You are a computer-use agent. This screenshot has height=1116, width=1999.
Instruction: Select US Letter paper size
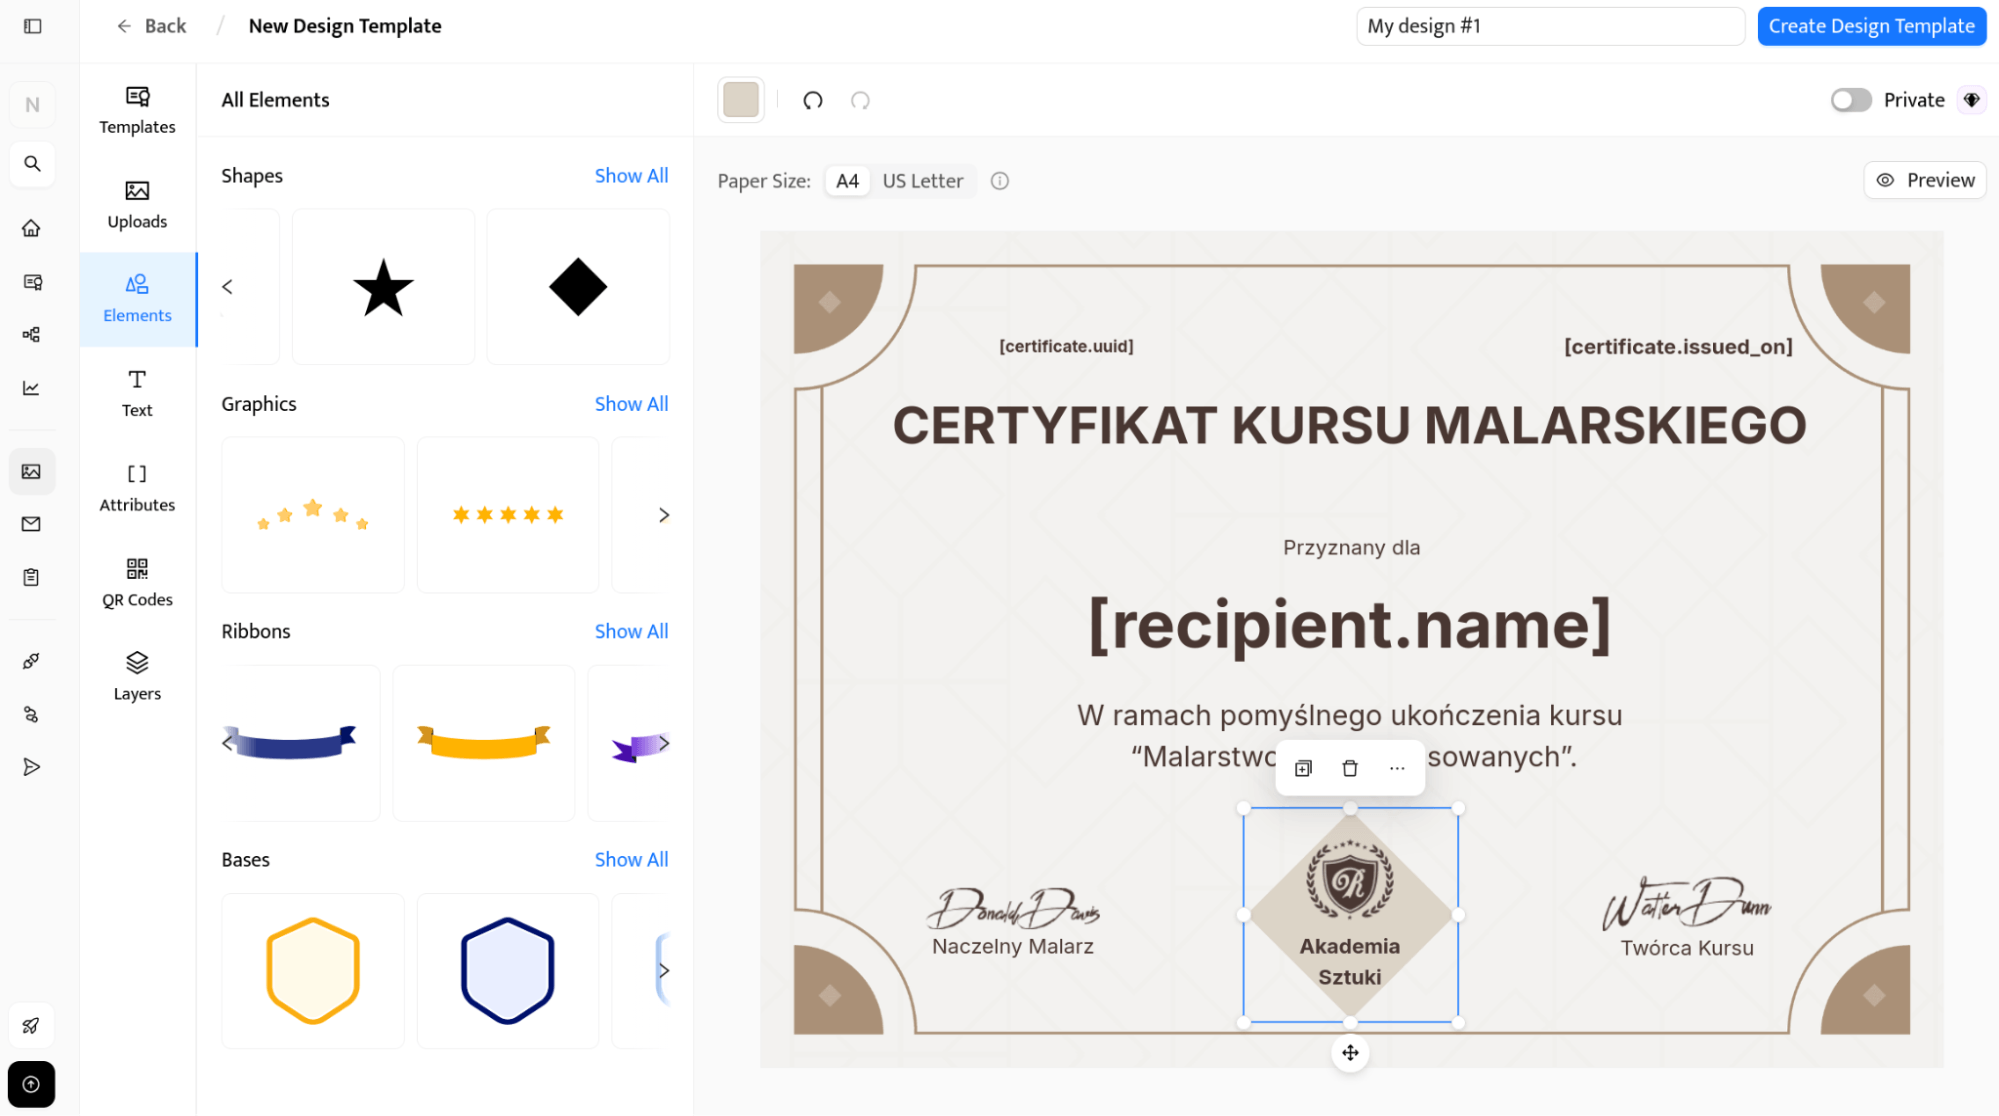click(922, 181)
